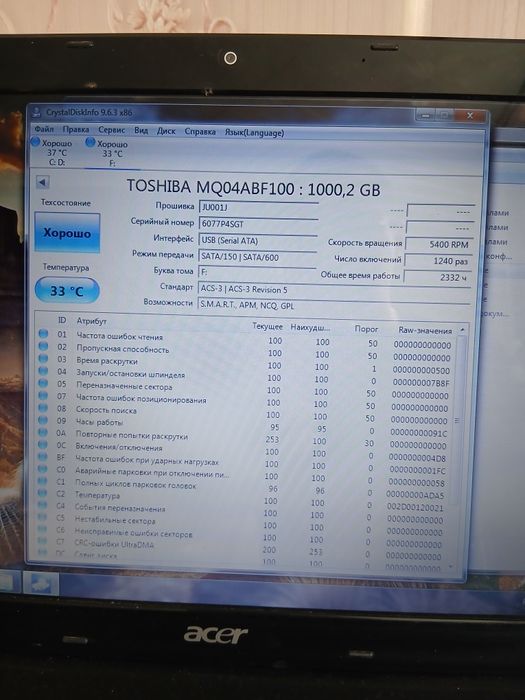
Task: Click the Наихудш... column header
Action: (310, 327)
